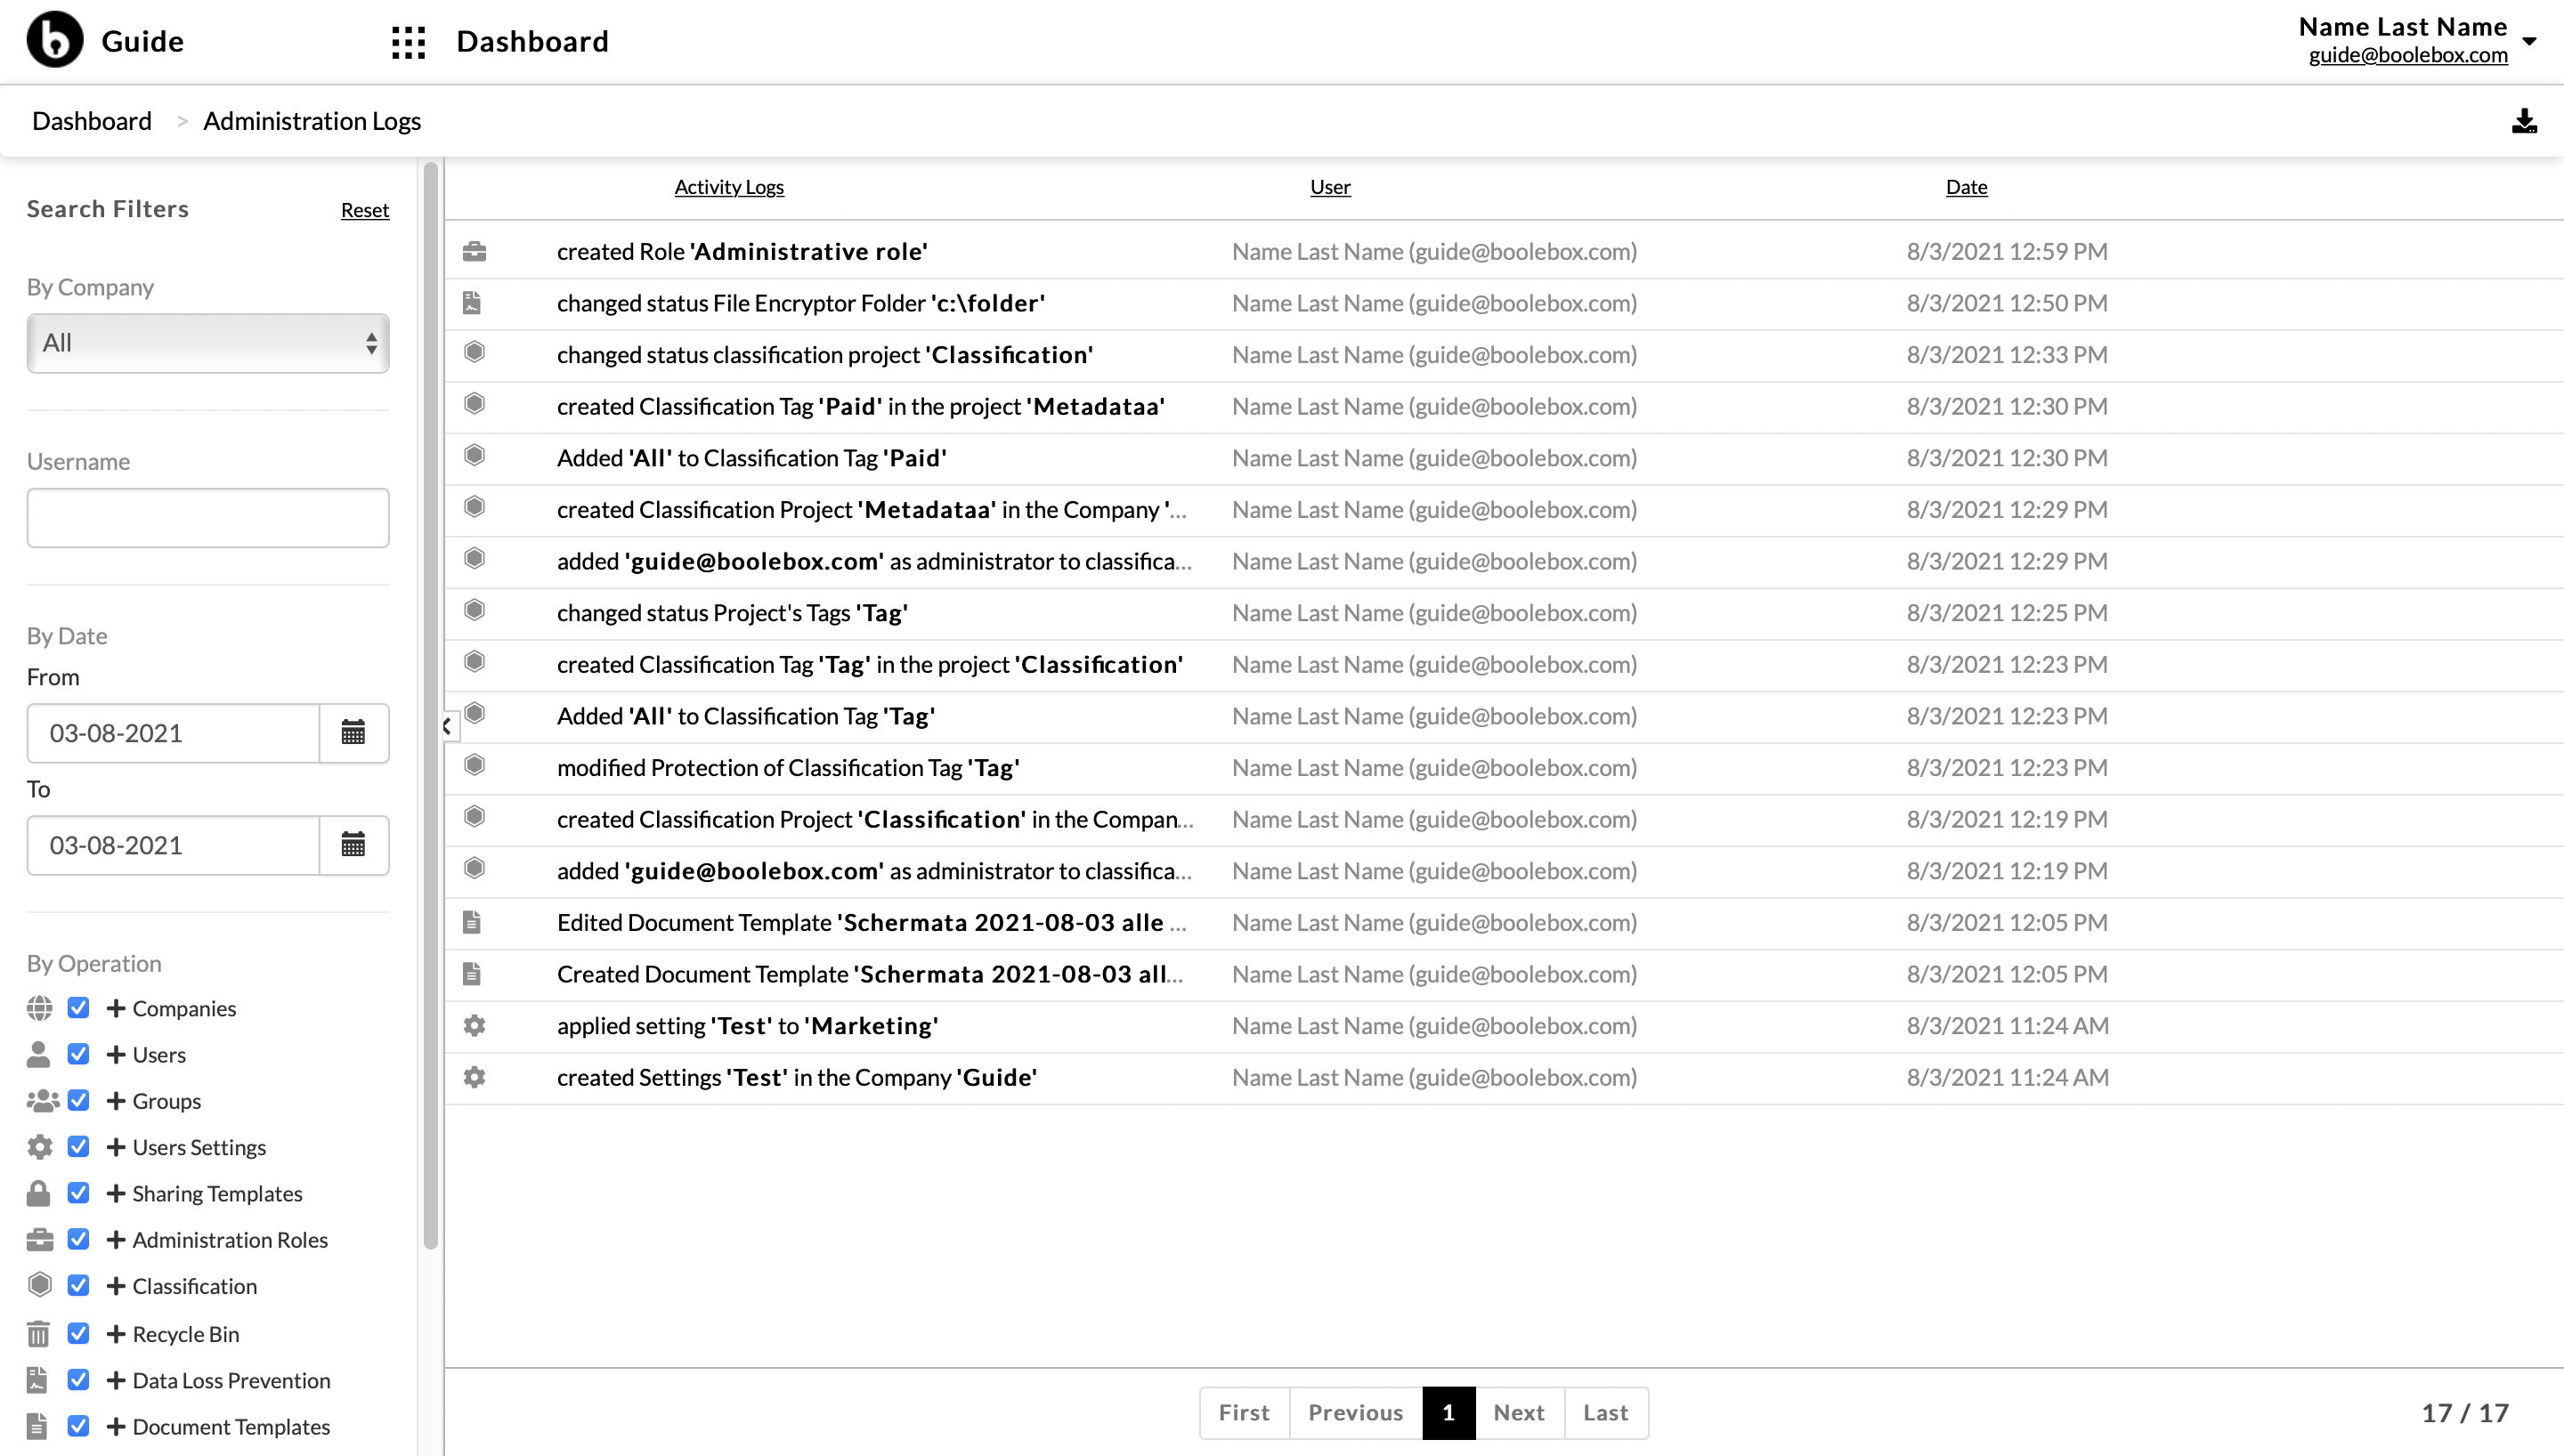Click document icon of 'Created Document Template' row
Image resolution: width=2564 pixels, height=1456 pixels.
click(x=472, y=974)
